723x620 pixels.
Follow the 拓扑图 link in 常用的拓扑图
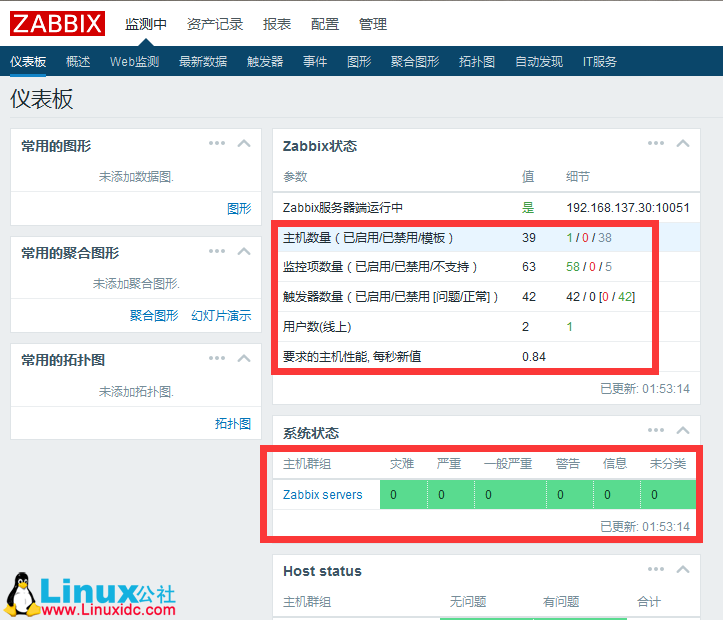233,424
